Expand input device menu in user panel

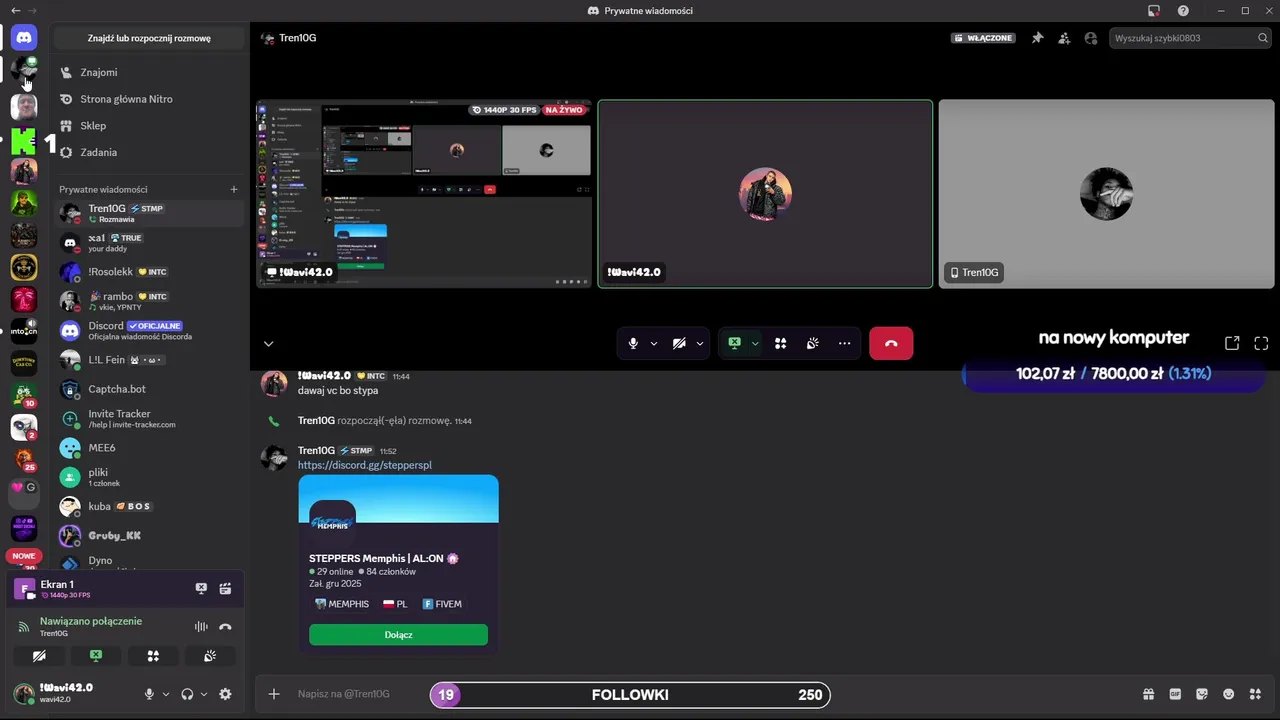[166, 694]
